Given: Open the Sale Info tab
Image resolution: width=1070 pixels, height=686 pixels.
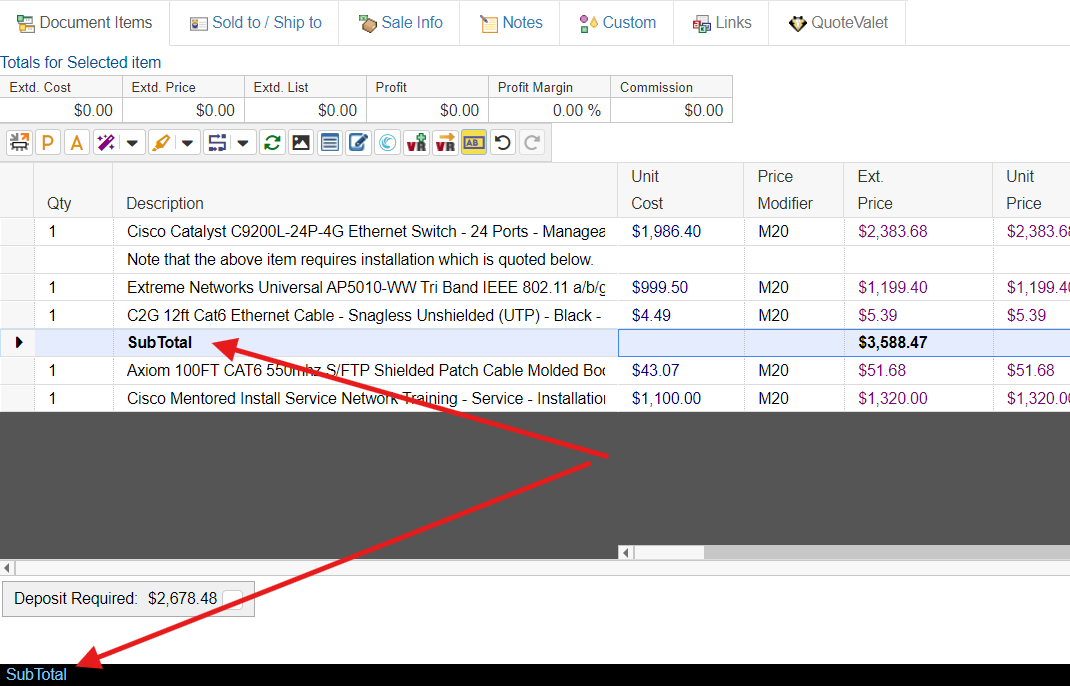Looking at the screenshot, I should point(400,23).
